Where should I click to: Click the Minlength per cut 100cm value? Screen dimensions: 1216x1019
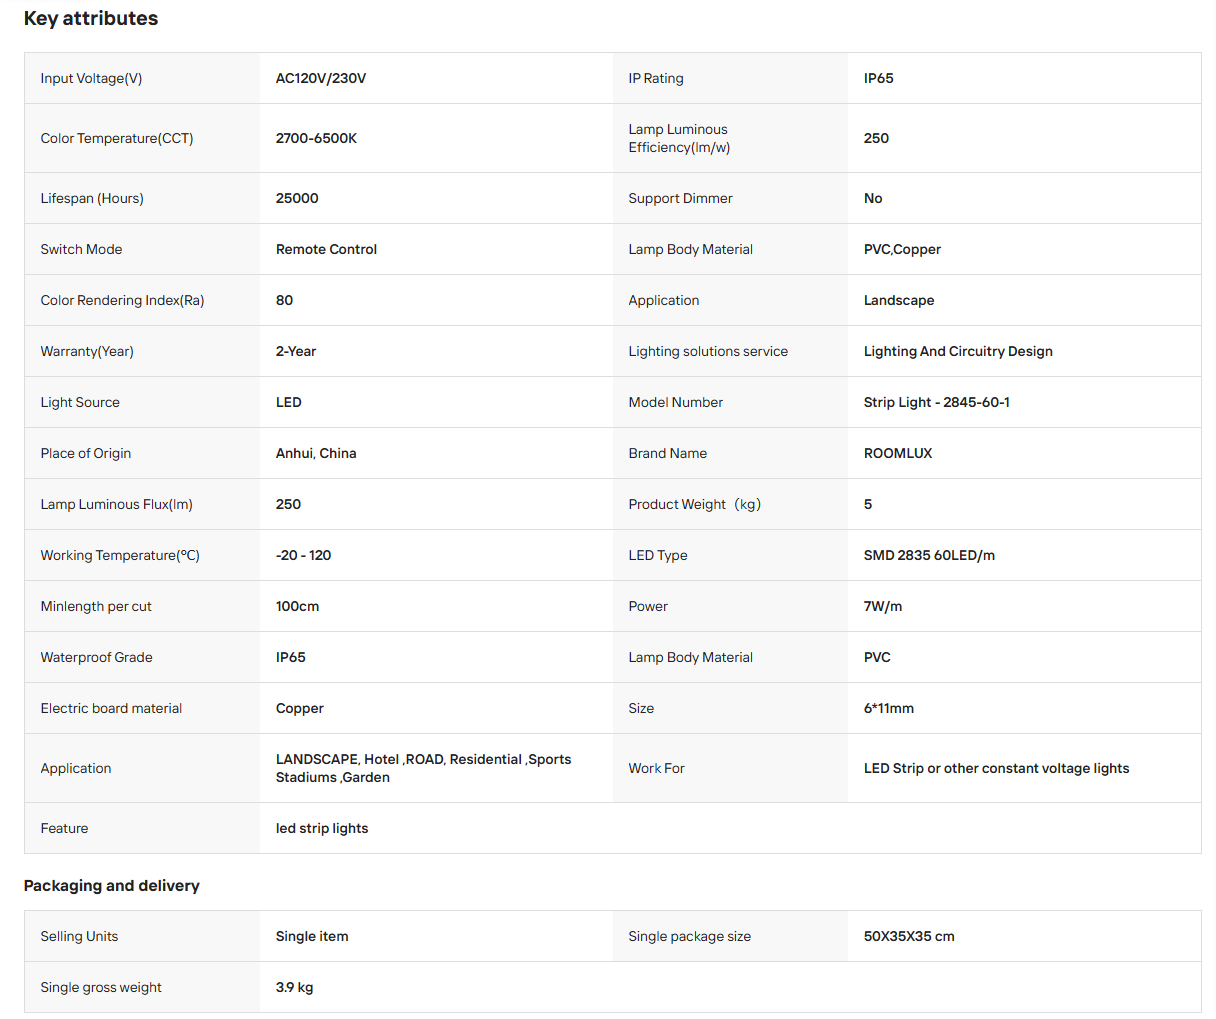pos(298,606)
